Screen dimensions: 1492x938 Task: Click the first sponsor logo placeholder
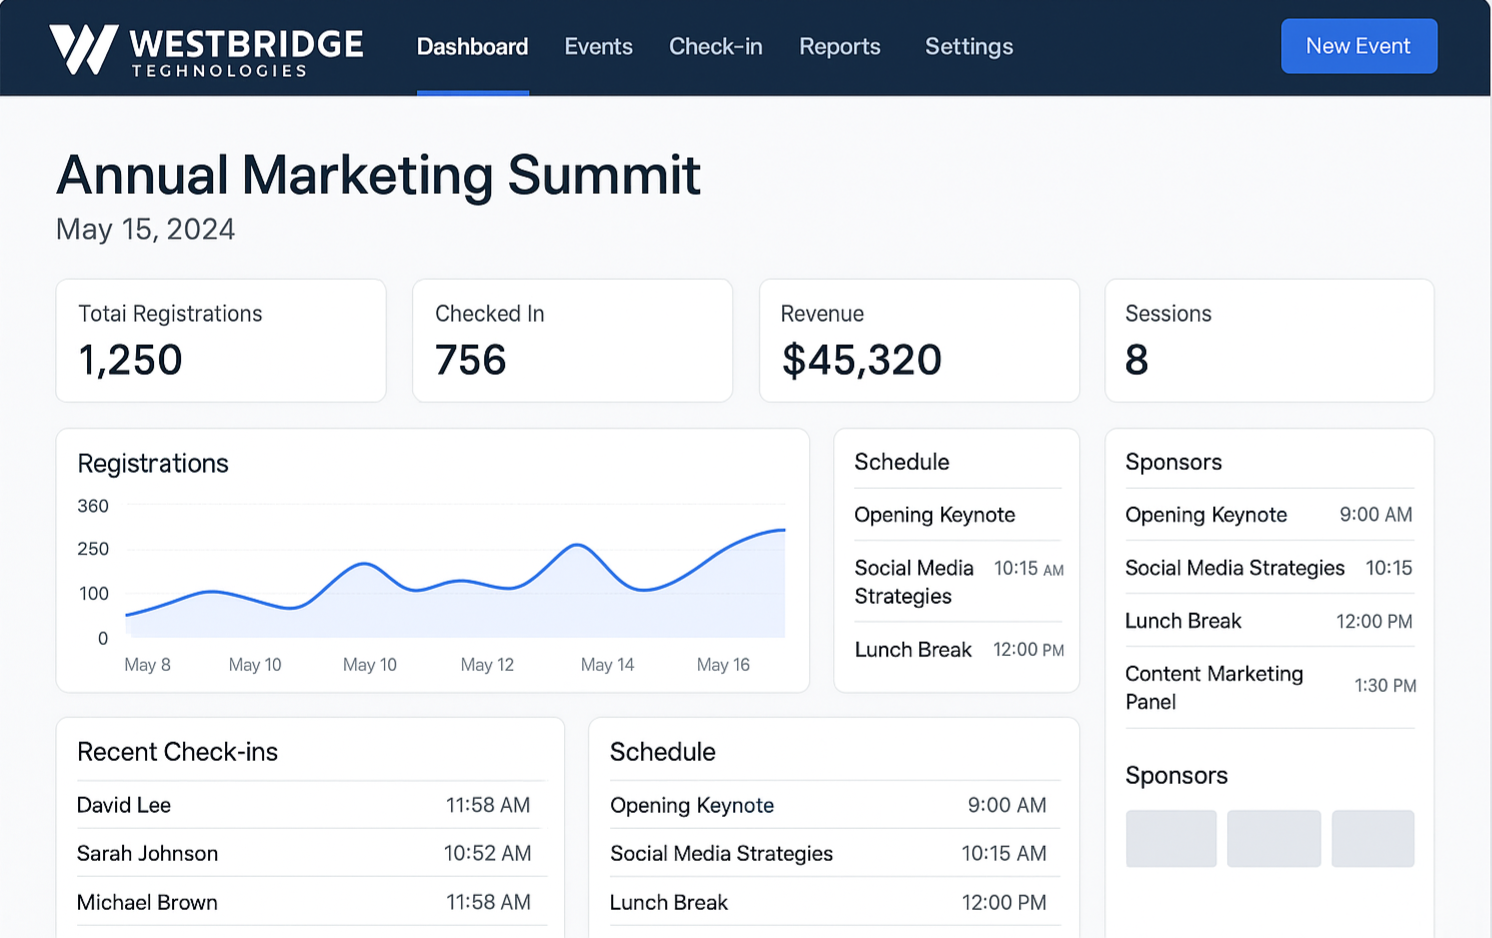(x=1171, y=838)
